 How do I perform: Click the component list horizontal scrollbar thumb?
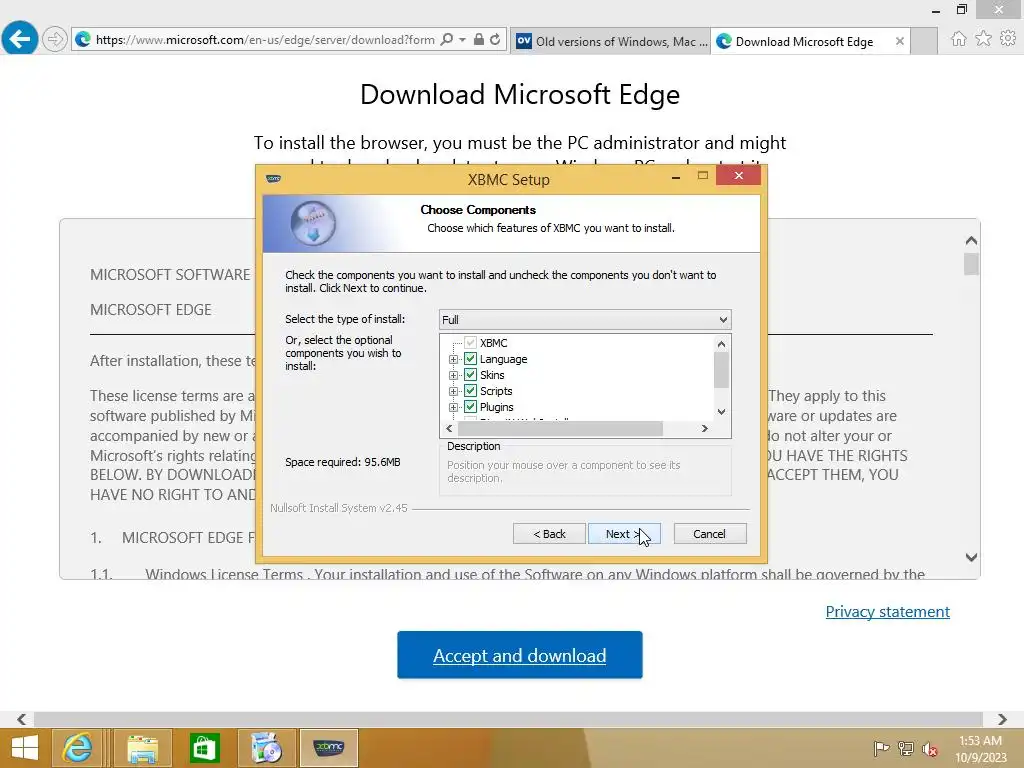click(560, 428)
